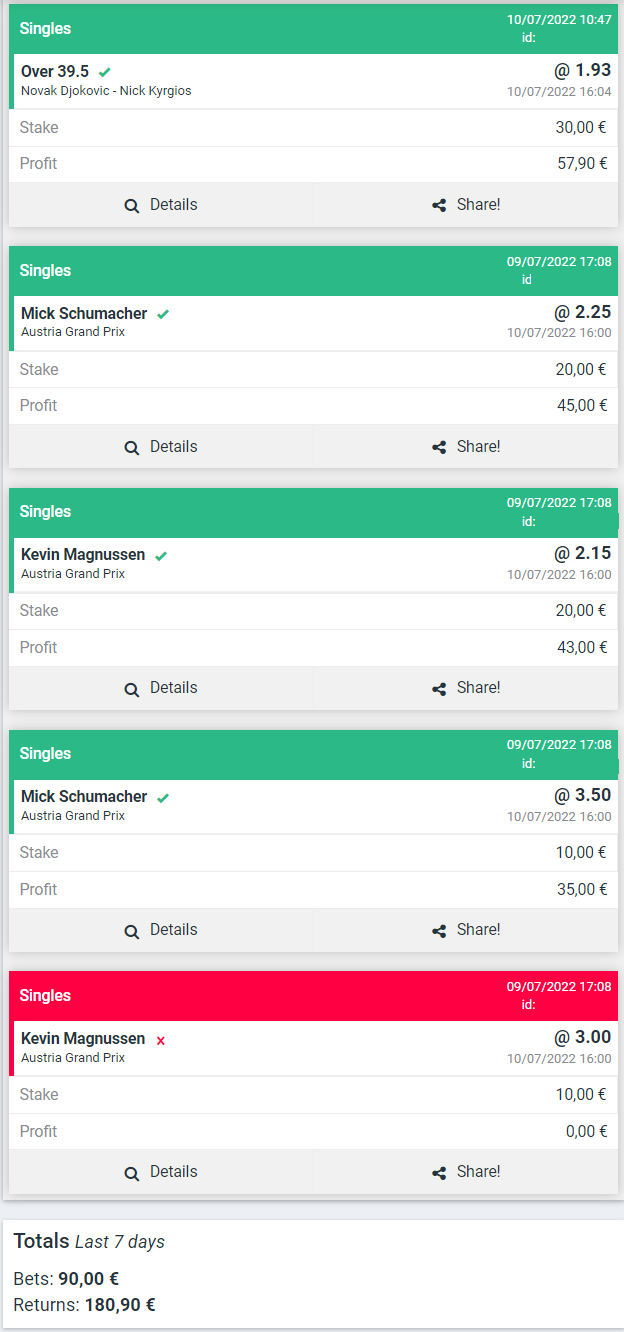624x1332 pixels.
Task: Click the share icon for the 3.50 Schumacher bet
Action: coord(439,931)
